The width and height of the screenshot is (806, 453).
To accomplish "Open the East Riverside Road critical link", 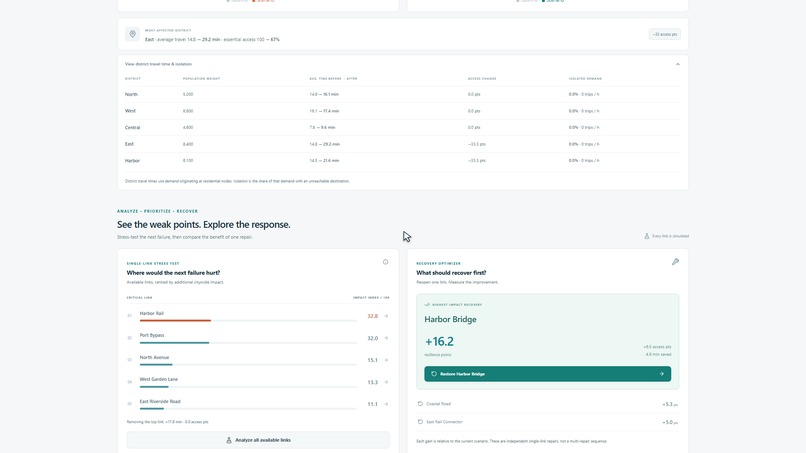I will [258, 404].
